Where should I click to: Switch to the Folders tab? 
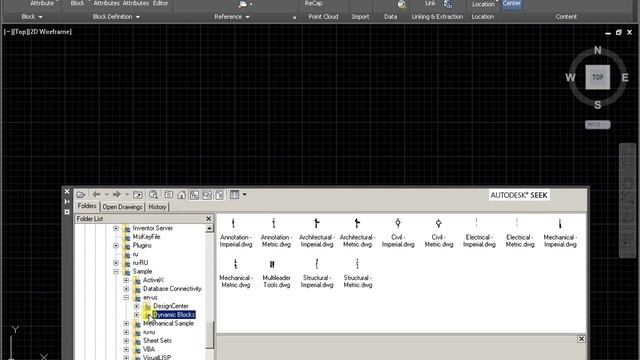pyautogui.click(x=87, y=206)
